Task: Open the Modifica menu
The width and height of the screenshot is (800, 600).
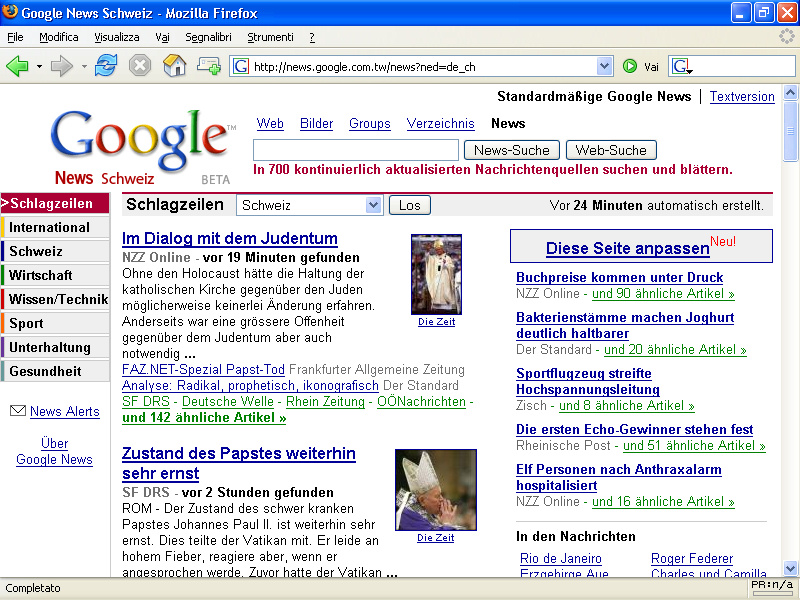Action: tap(59, 37)
